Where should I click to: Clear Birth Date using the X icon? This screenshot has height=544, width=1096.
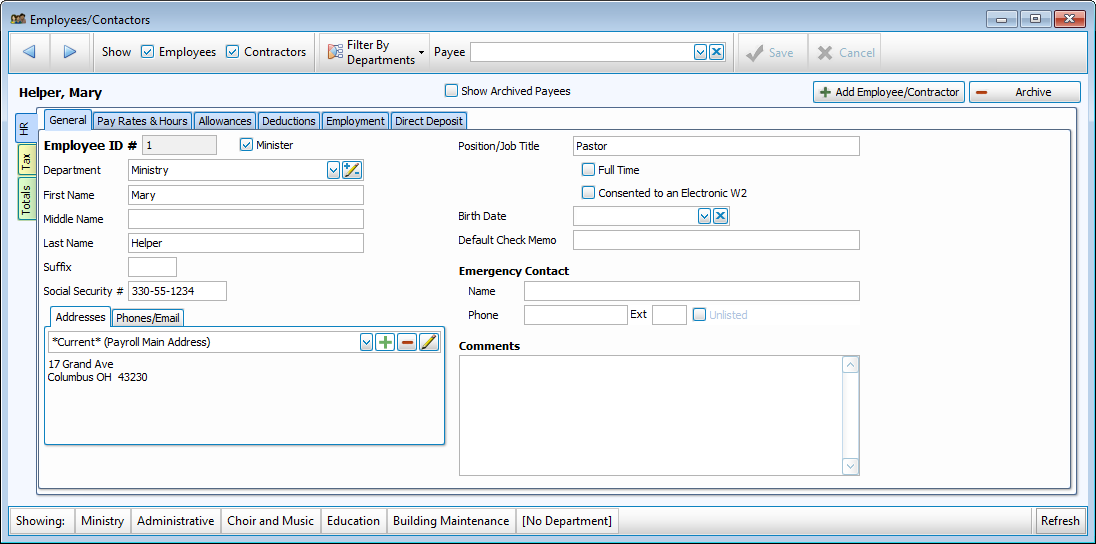point(720,216)
